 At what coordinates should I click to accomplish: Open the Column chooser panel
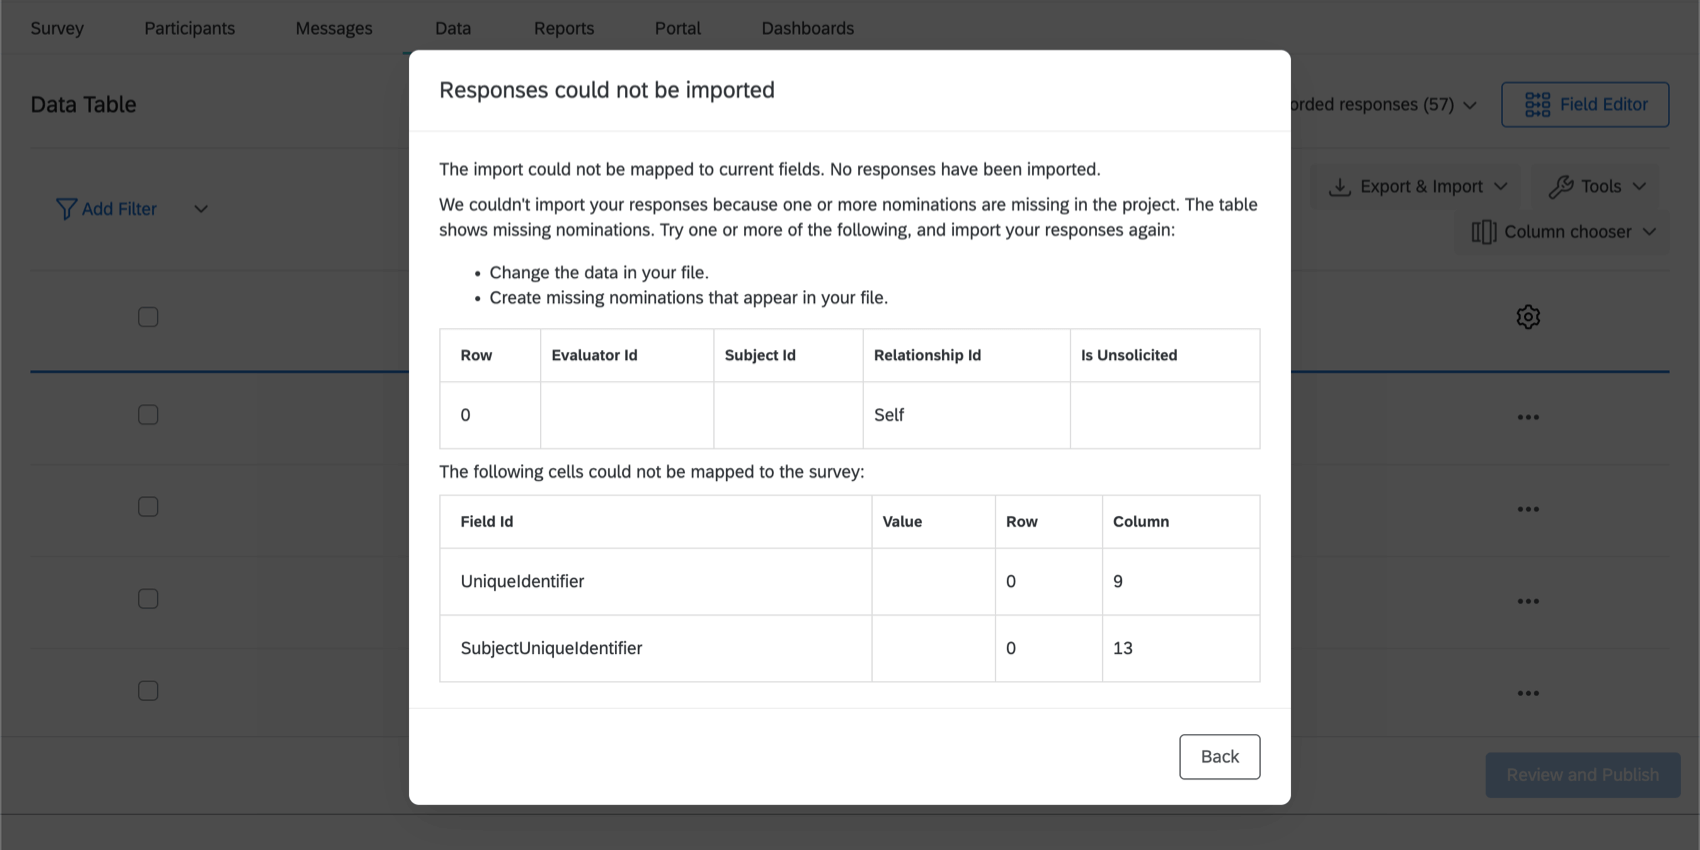click(x=1561, y=231)
